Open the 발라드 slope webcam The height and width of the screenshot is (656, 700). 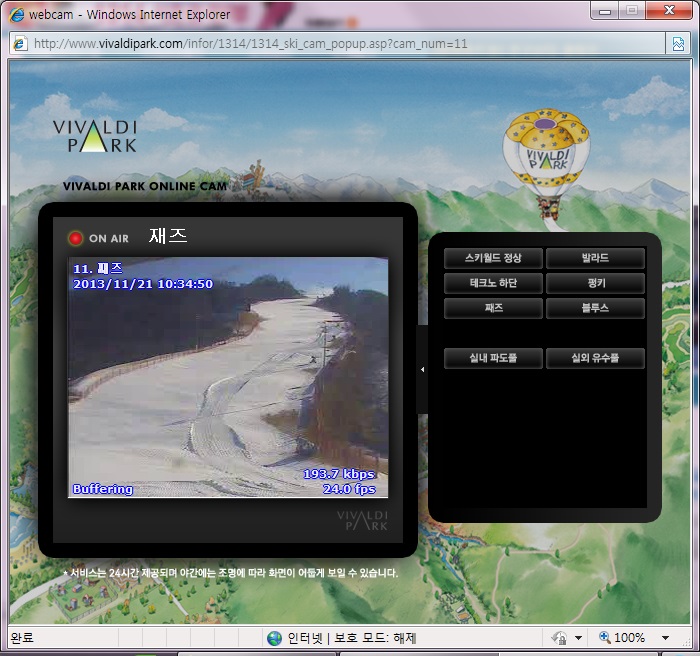click(x=595, y=258)
